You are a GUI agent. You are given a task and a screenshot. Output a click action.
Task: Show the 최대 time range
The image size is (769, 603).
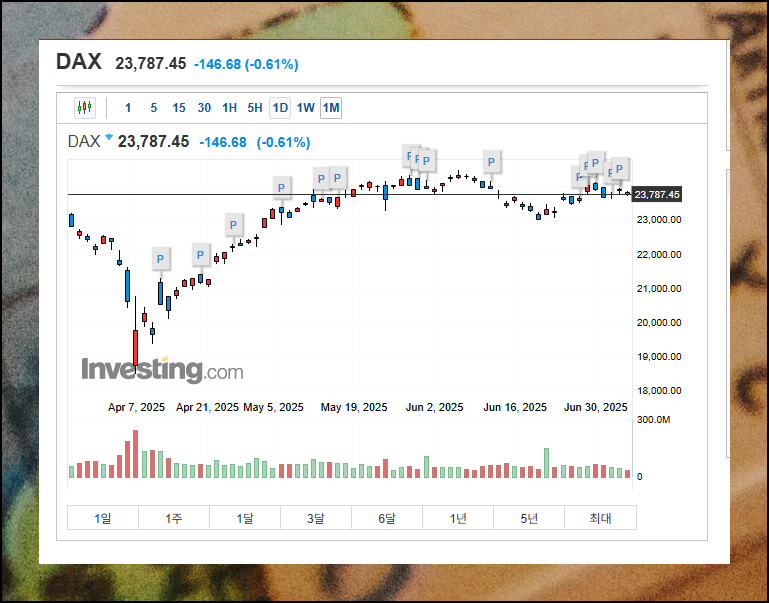tap(600, 518)
